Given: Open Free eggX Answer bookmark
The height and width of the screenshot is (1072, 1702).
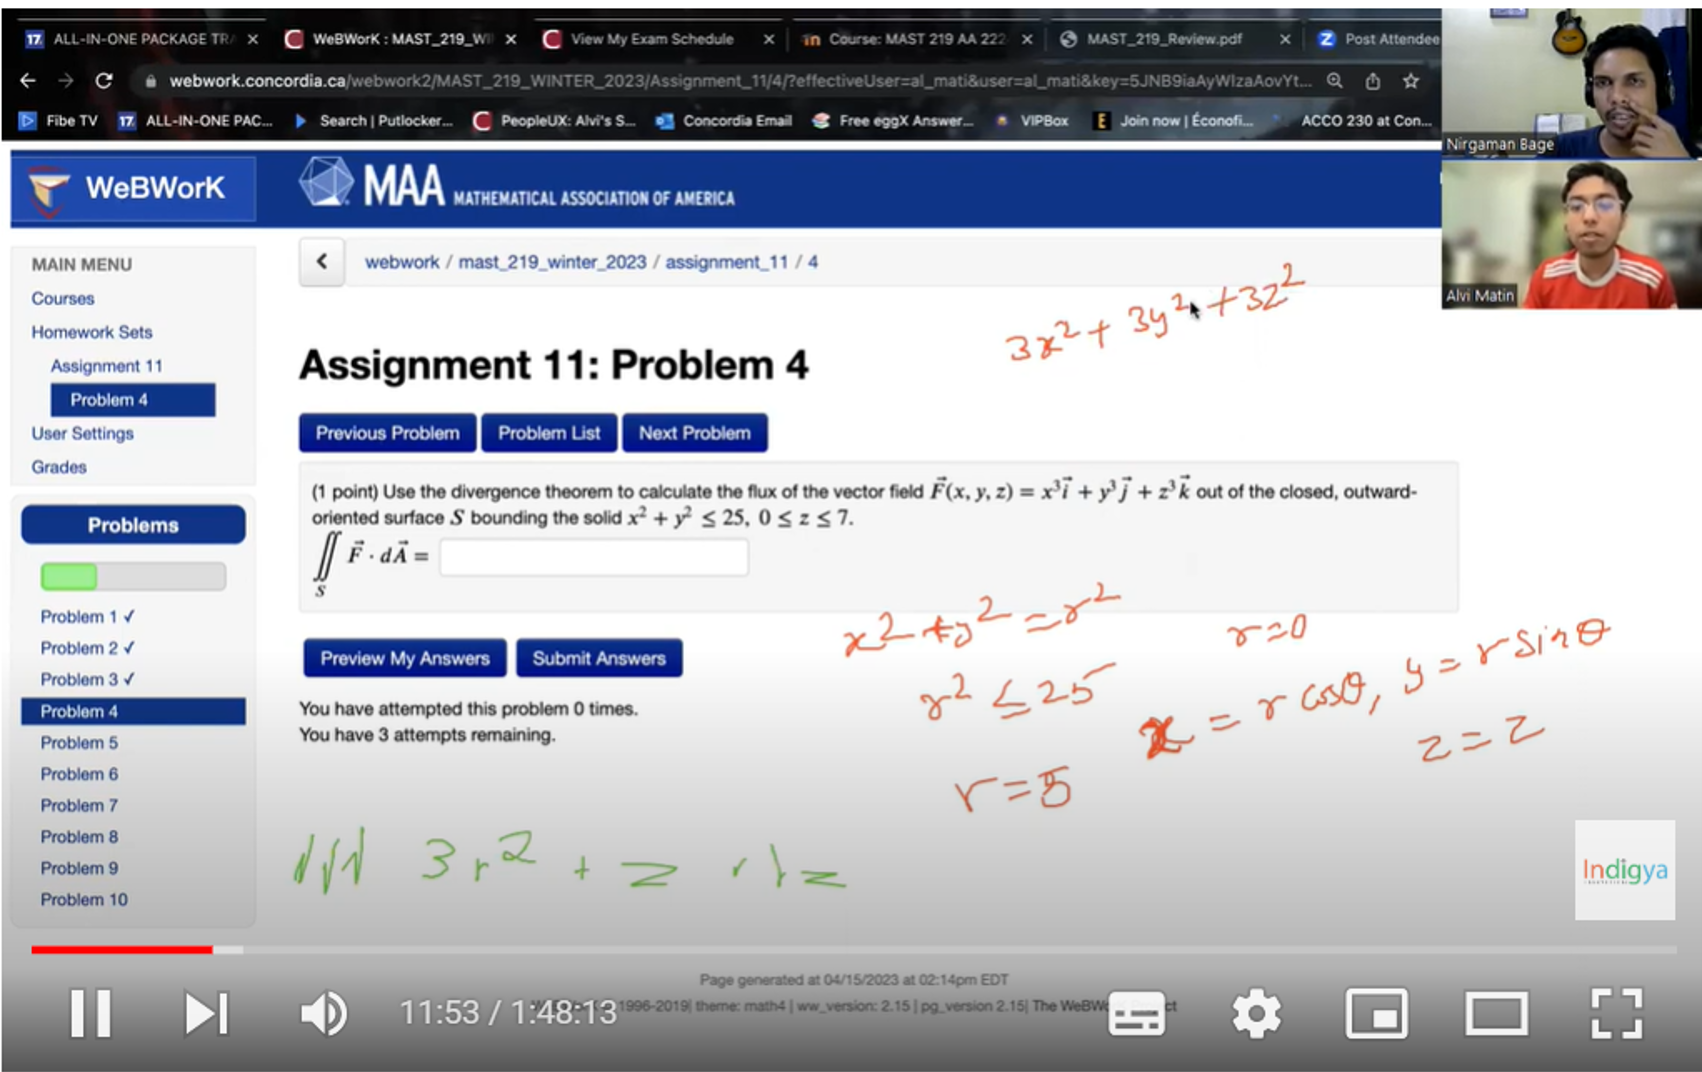Looking at the screenshot, I should pyautogui.click(x=893, y=121).
